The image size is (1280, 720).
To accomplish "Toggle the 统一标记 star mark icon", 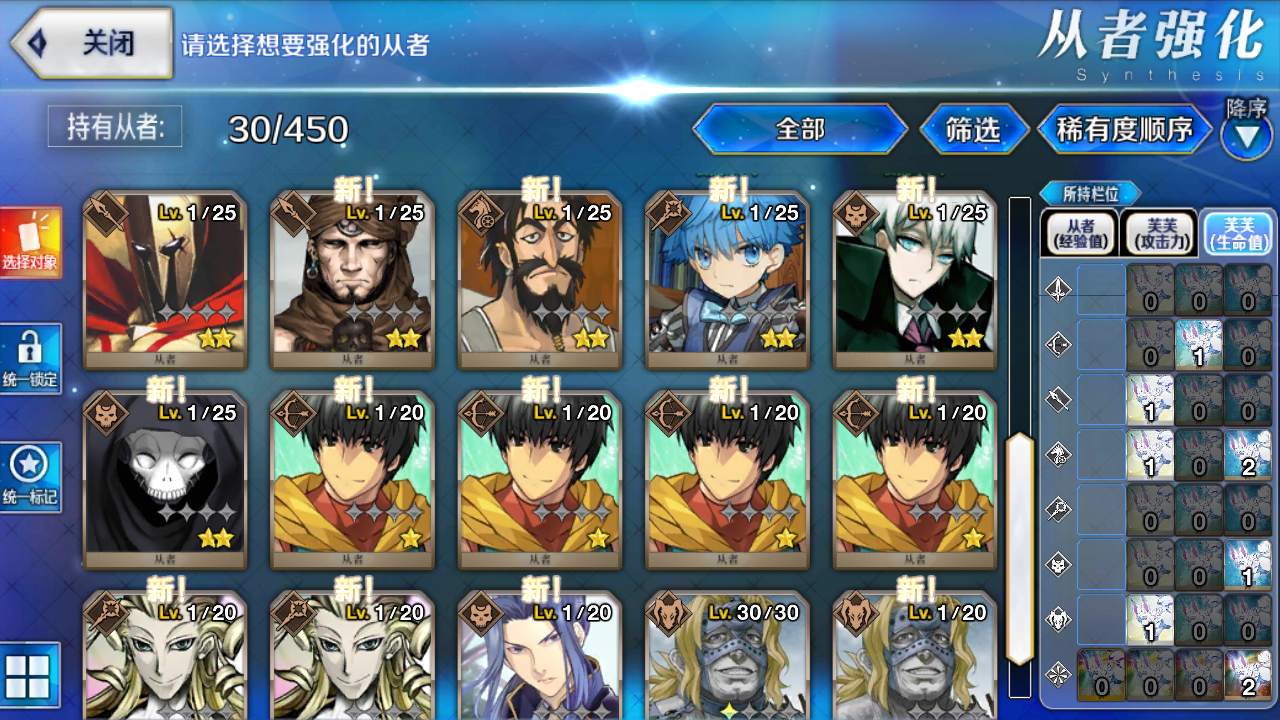I will pyautogui.click(x=30, y=477).
